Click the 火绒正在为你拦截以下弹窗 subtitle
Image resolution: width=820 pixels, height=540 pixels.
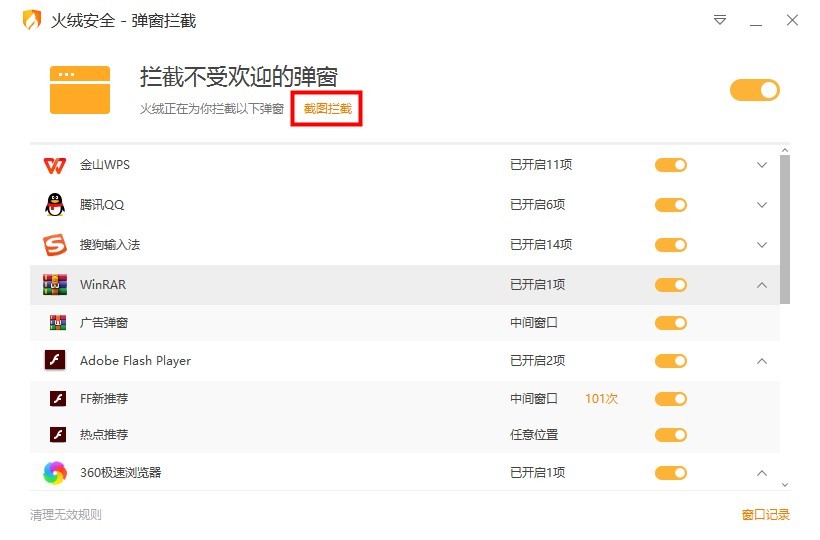[x=212, y=109]
